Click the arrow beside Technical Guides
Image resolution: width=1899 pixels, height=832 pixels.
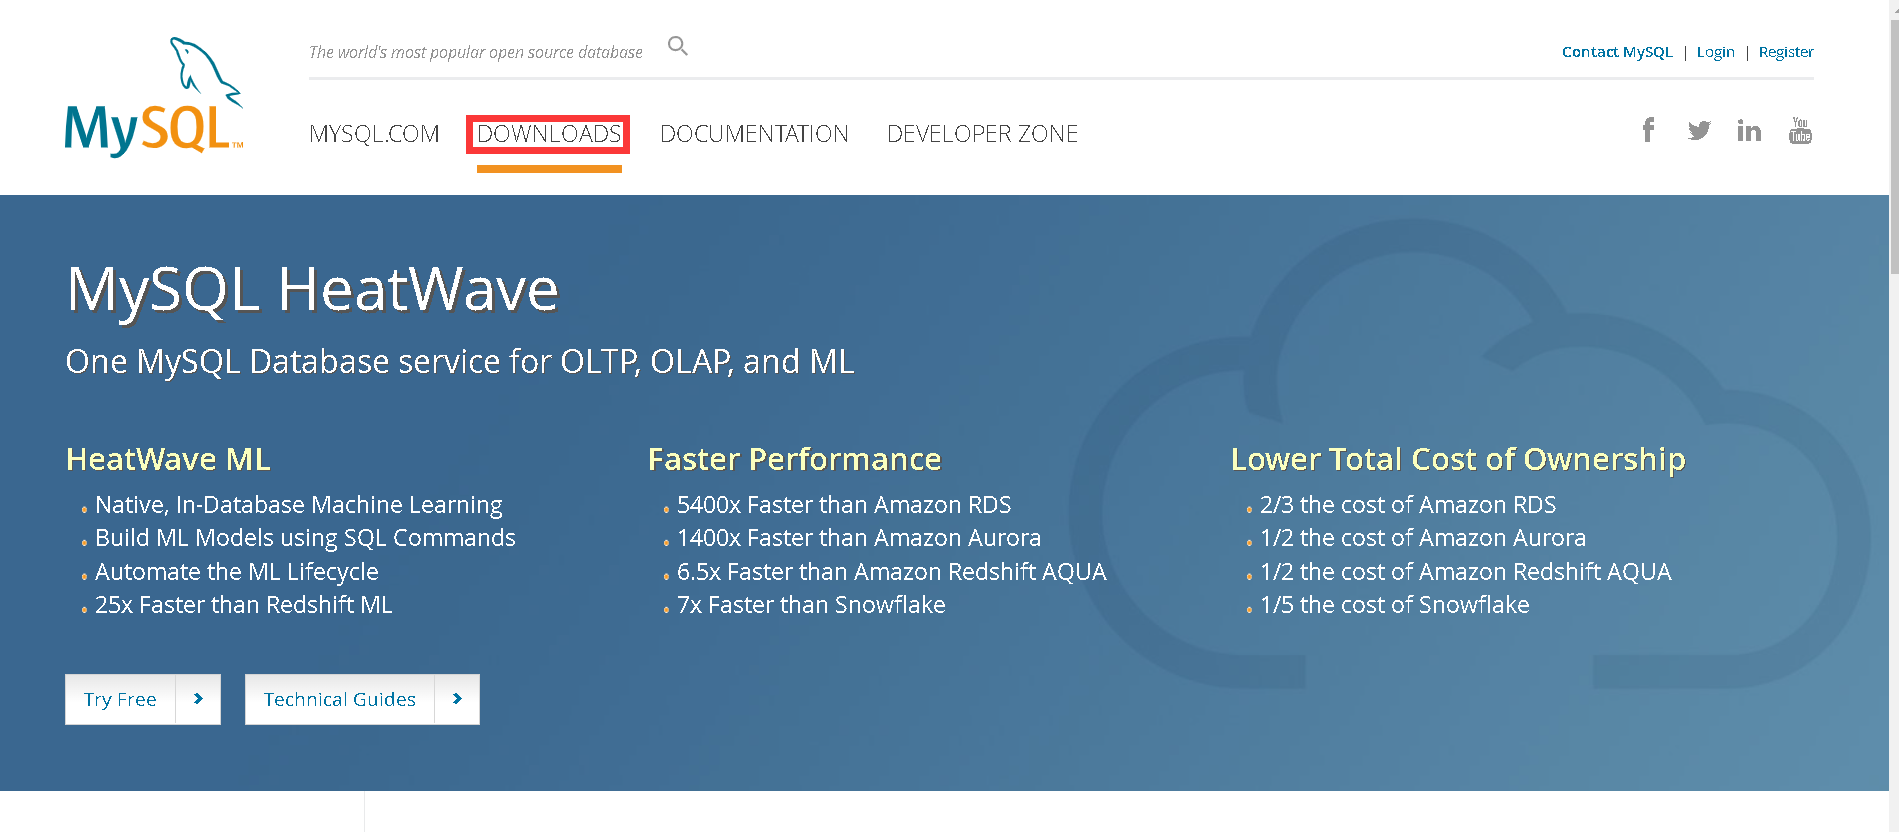click(x=457, y=699)
